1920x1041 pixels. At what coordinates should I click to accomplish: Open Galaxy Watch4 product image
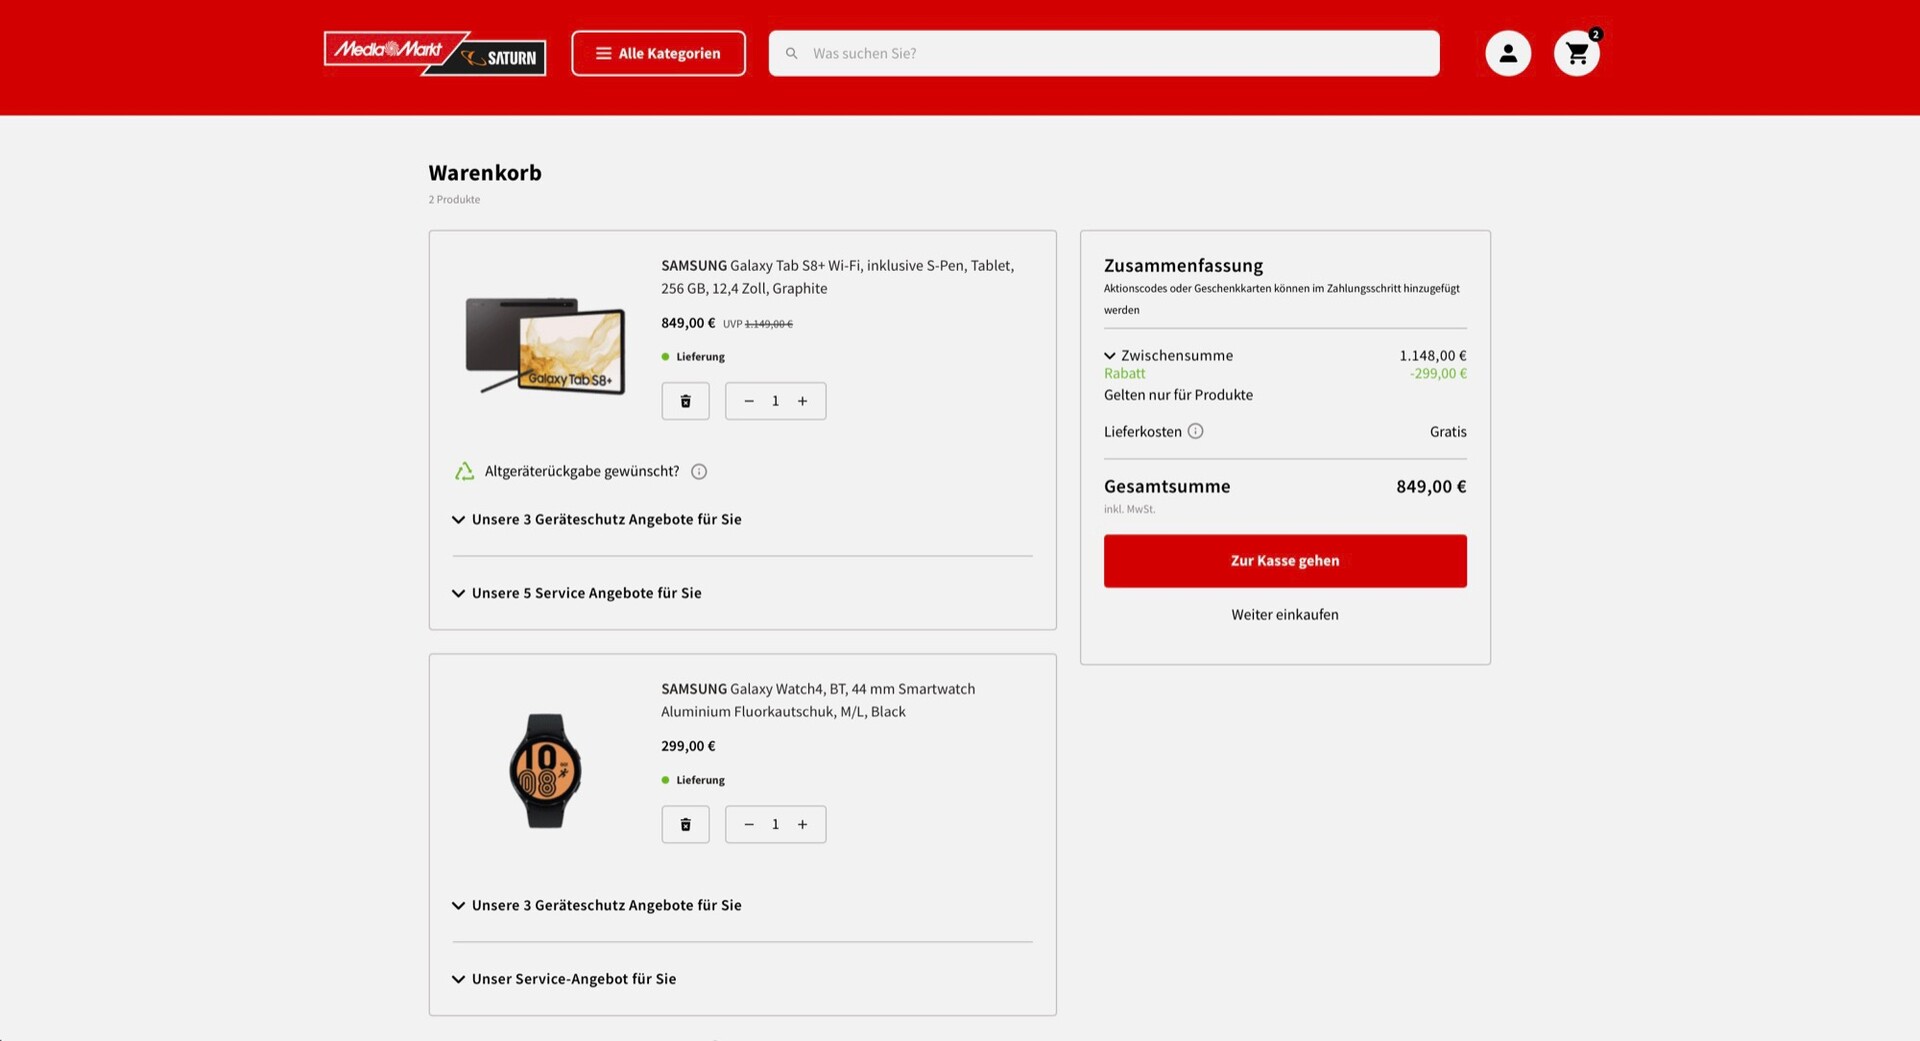click(x=546, y=770)
